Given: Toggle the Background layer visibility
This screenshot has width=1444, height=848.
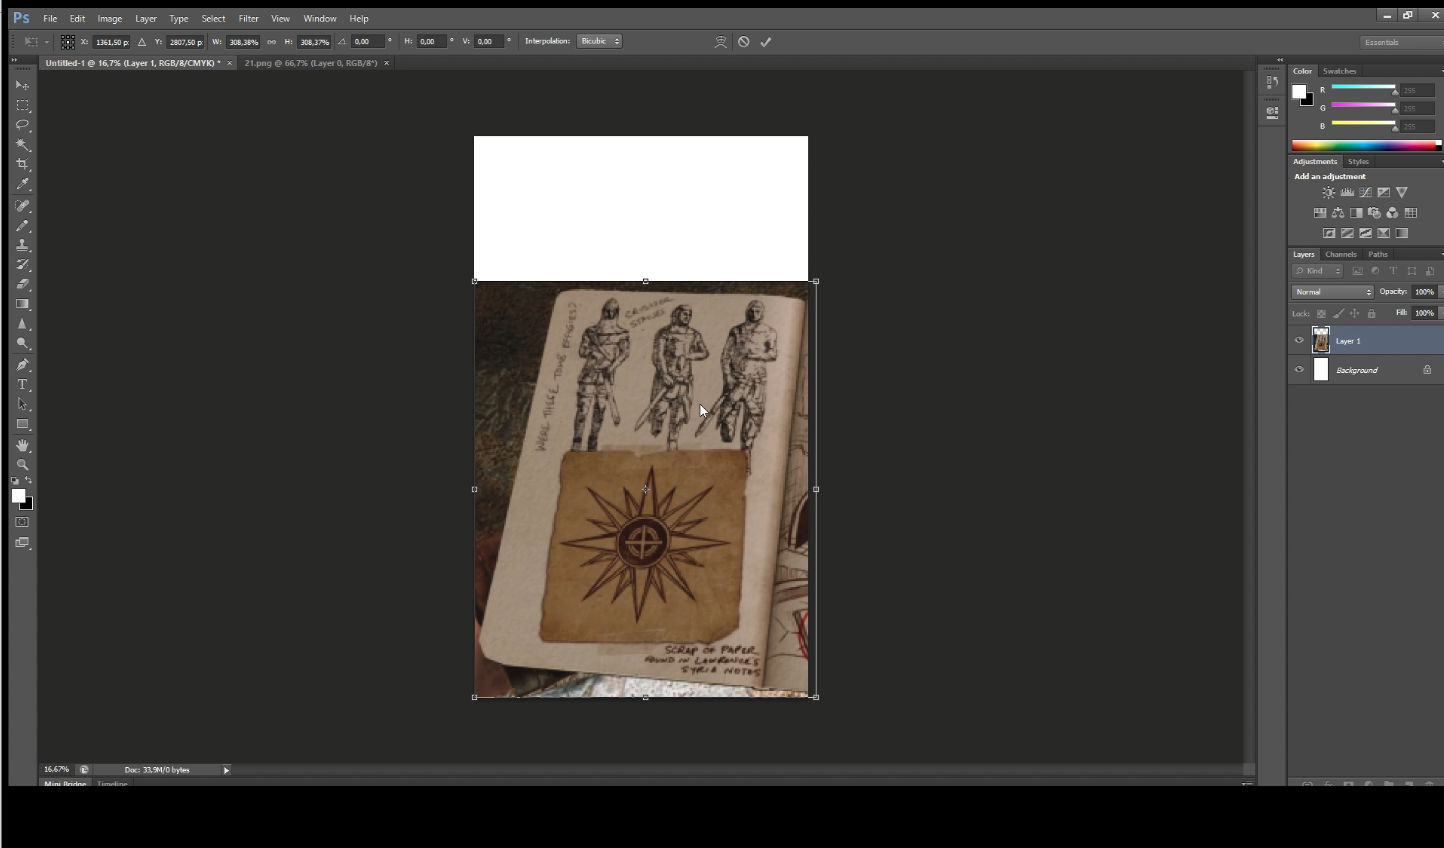Looking at the screenshot, I should 1298,369.
